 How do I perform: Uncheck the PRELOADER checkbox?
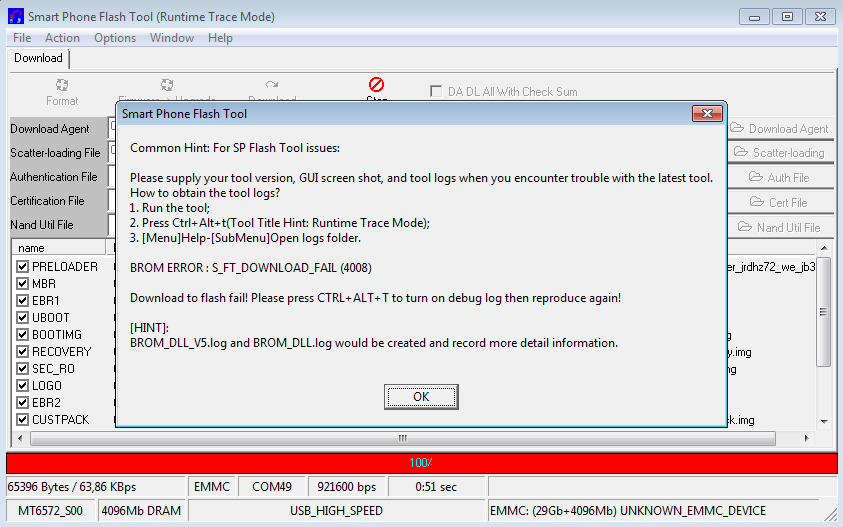pos(23,266)
